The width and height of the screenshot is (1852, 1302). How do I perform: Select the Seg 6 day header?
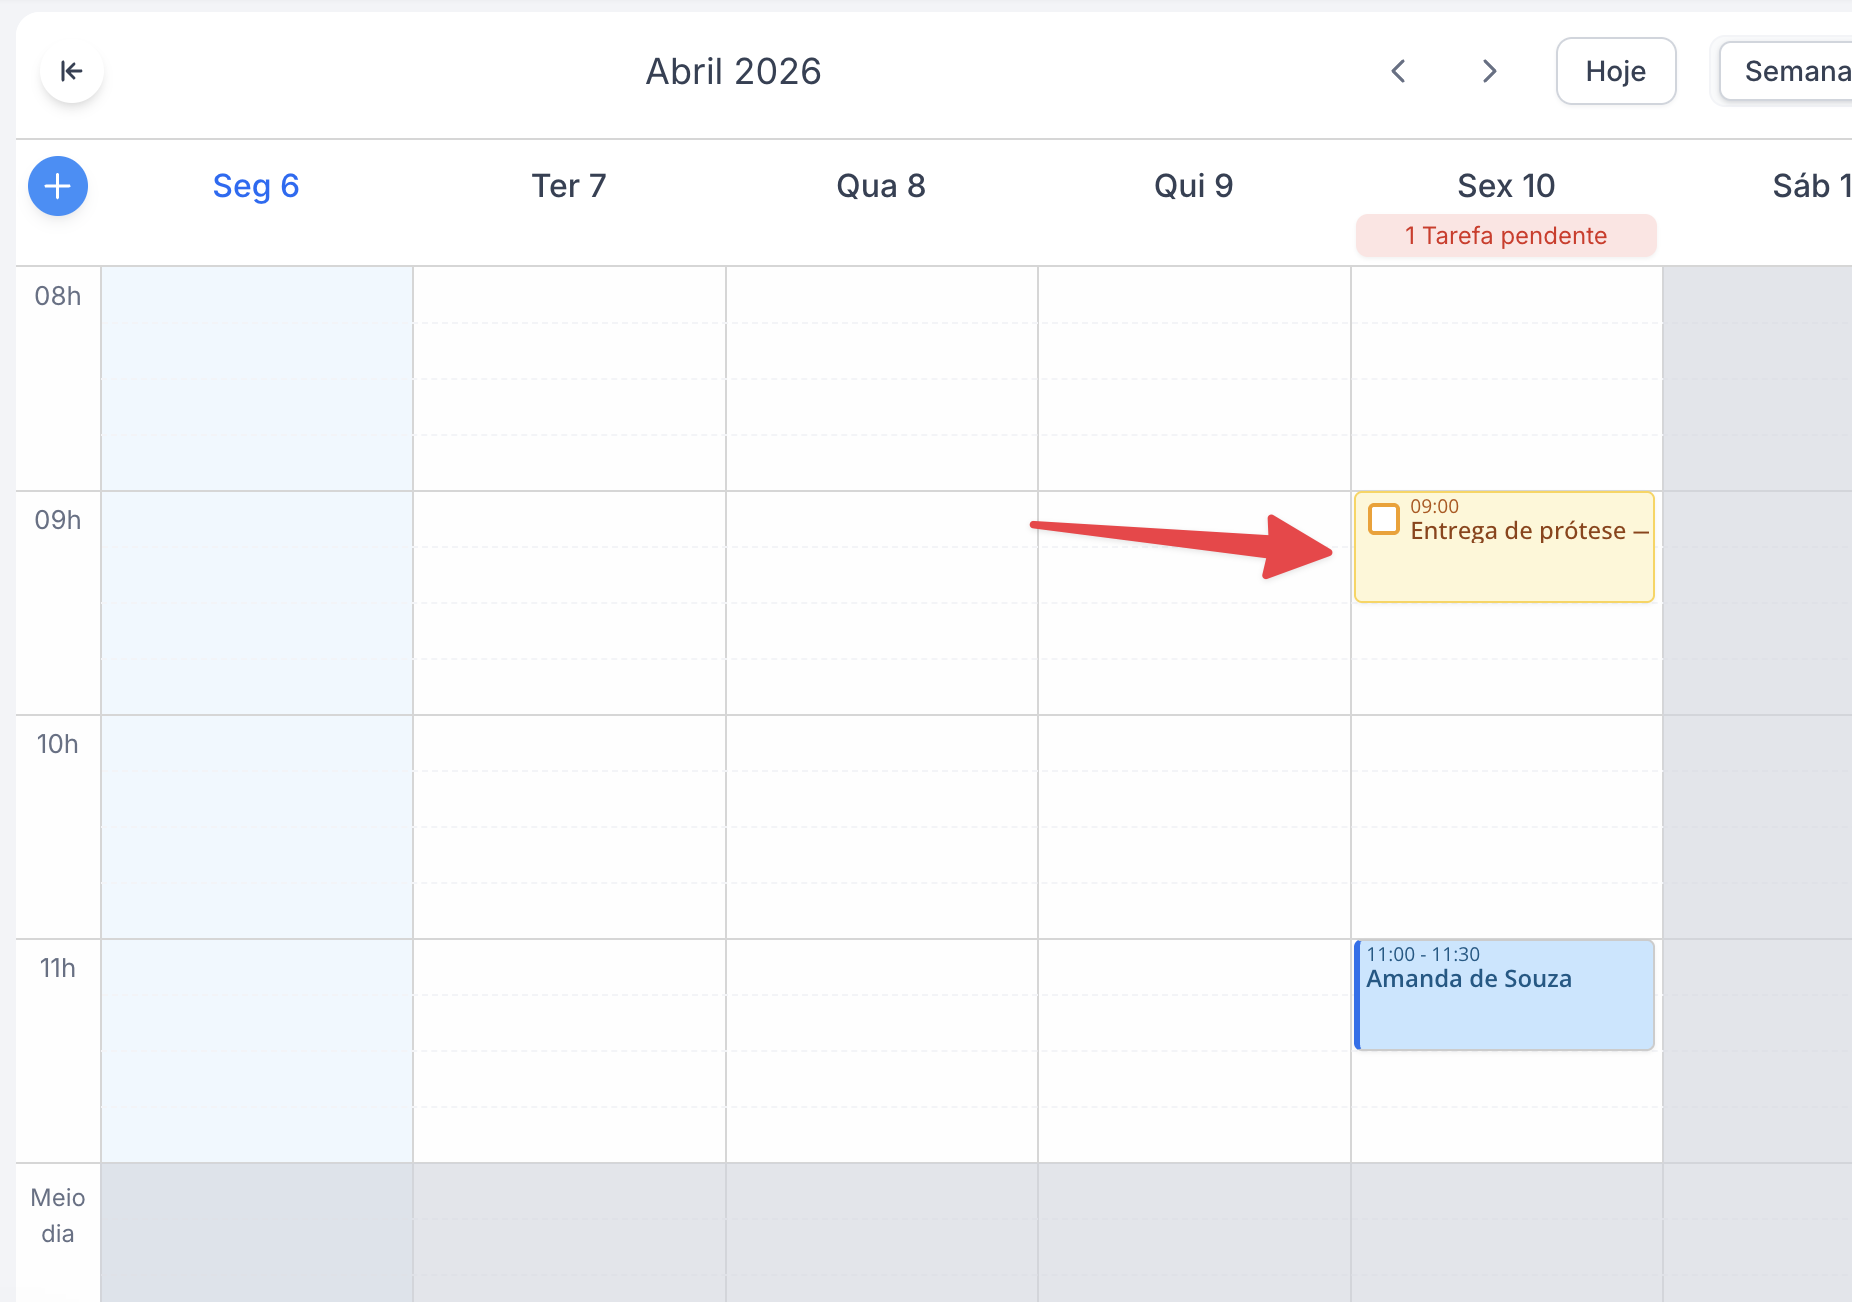(x=256, y=186)
